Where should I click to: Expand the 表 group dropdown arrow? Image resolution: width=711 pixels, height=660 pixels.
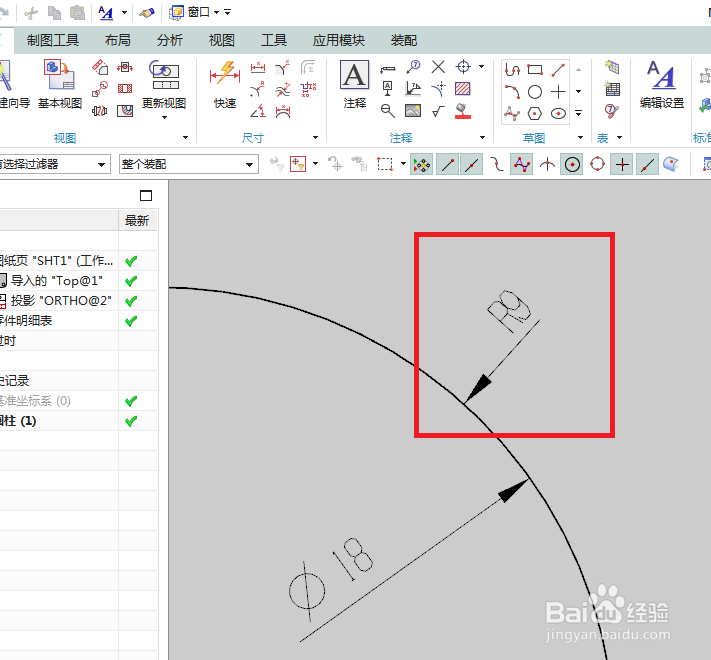coord(619,137)
